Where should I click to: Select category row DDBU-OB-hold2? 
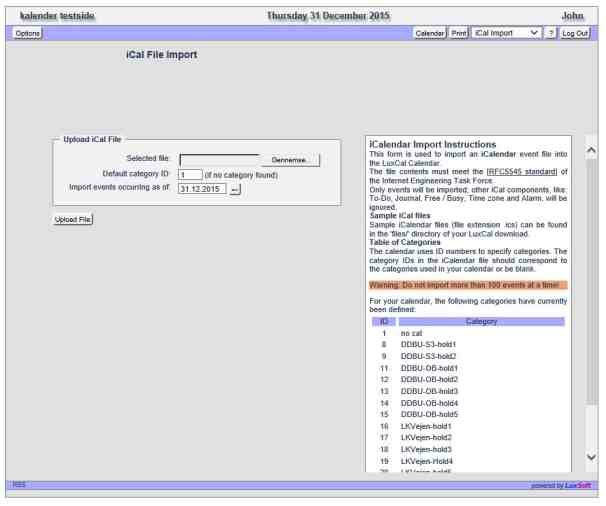(468, 380)
